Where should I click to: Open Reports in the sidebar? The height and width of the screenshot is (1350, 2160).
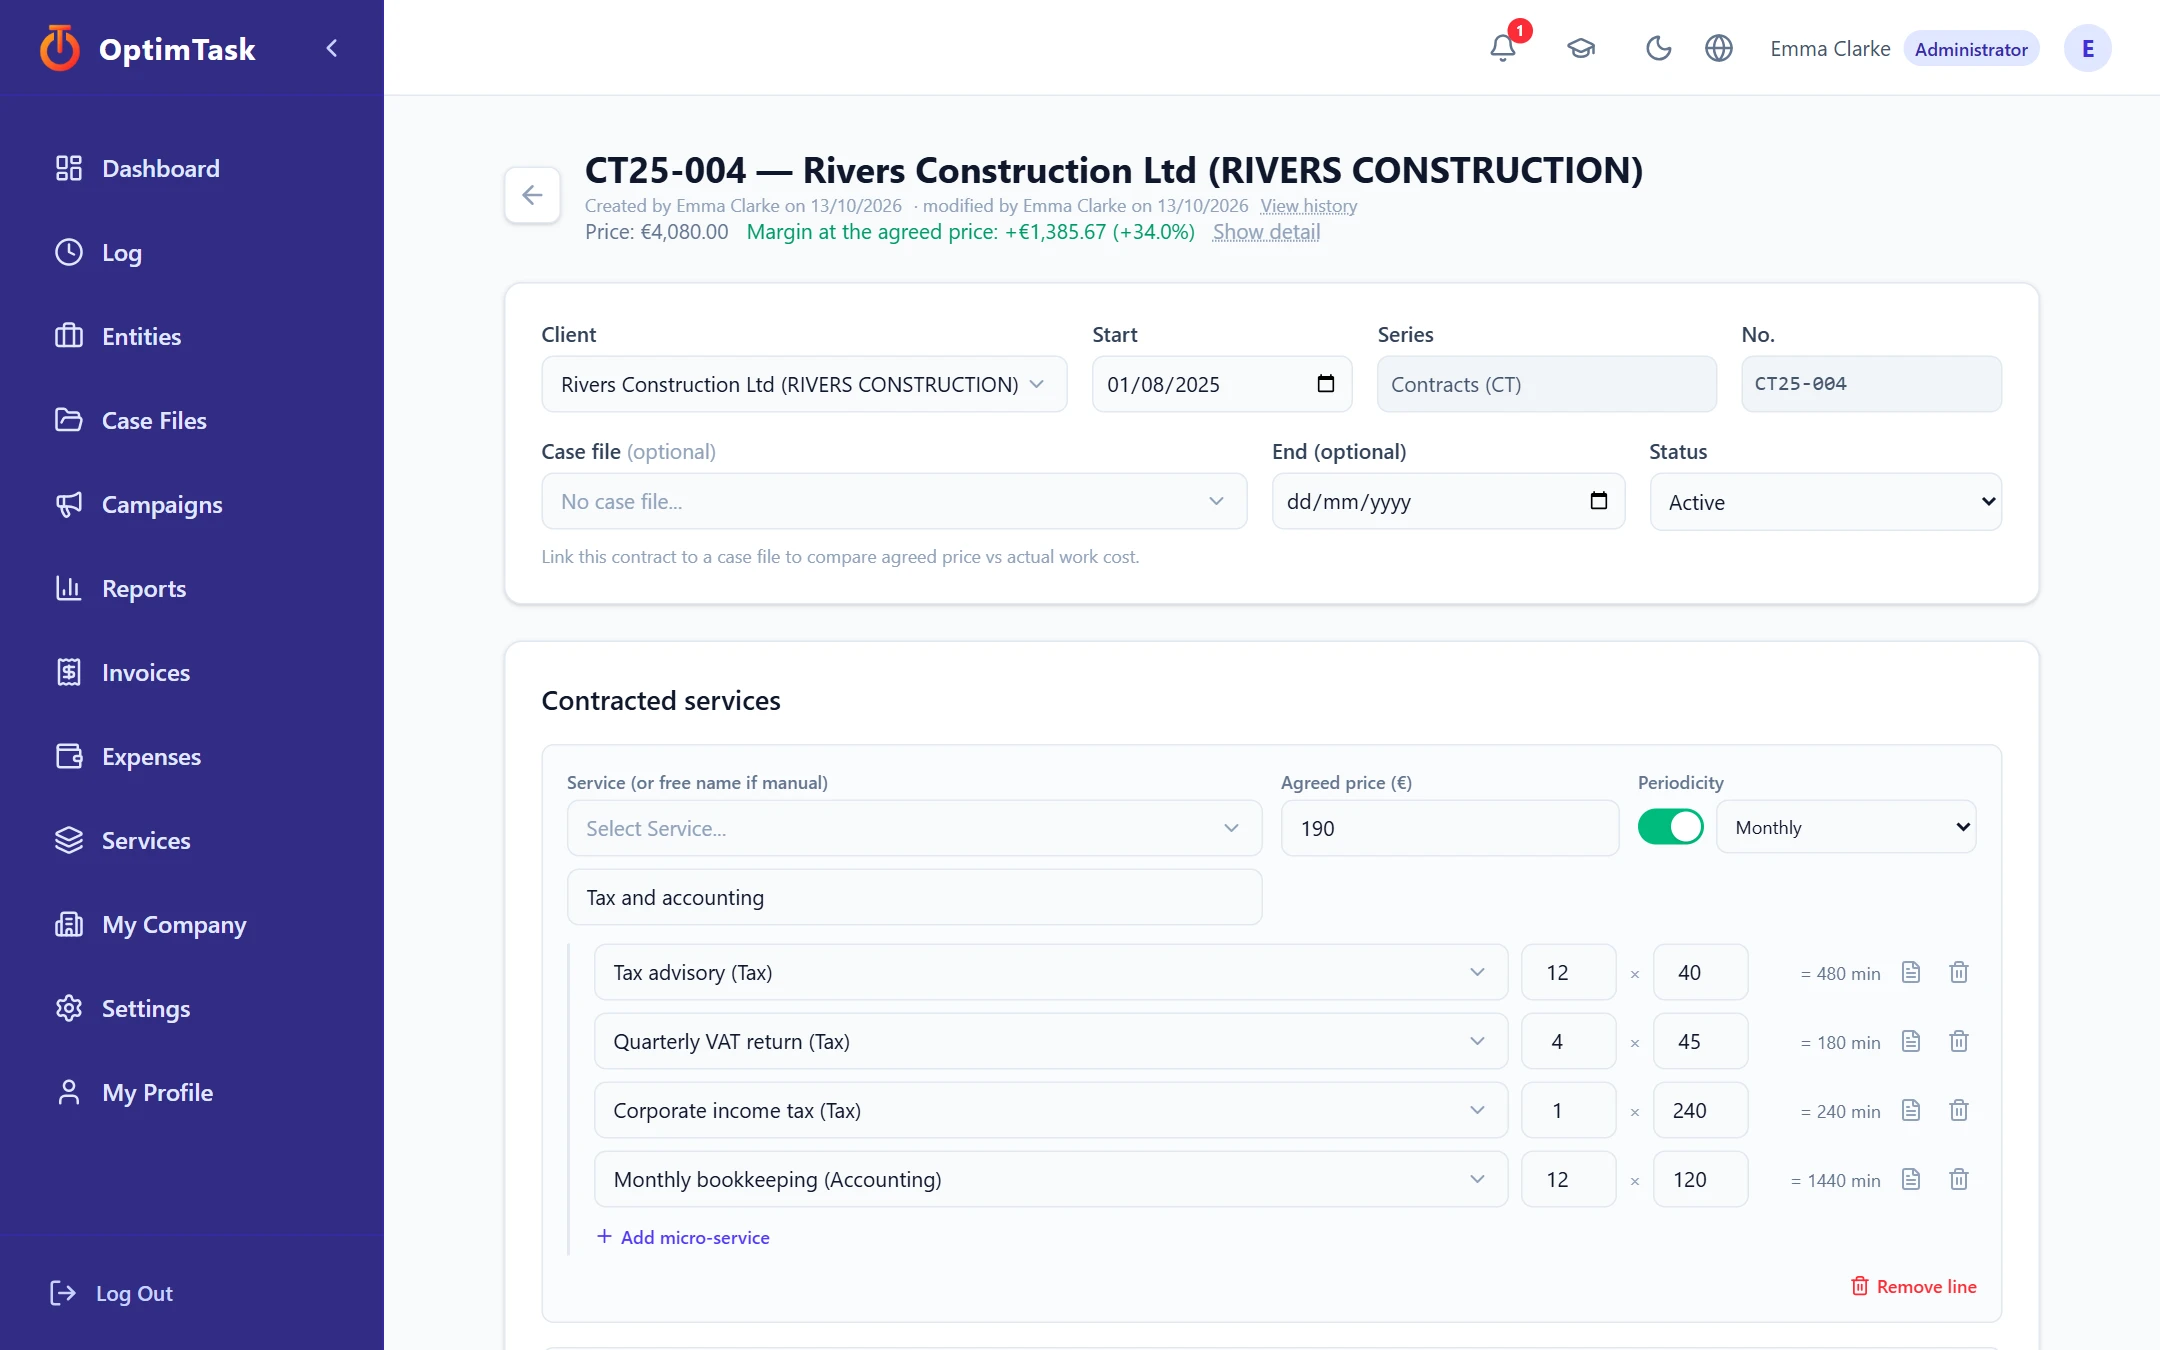pyautogui.click(x=144, y=588)
